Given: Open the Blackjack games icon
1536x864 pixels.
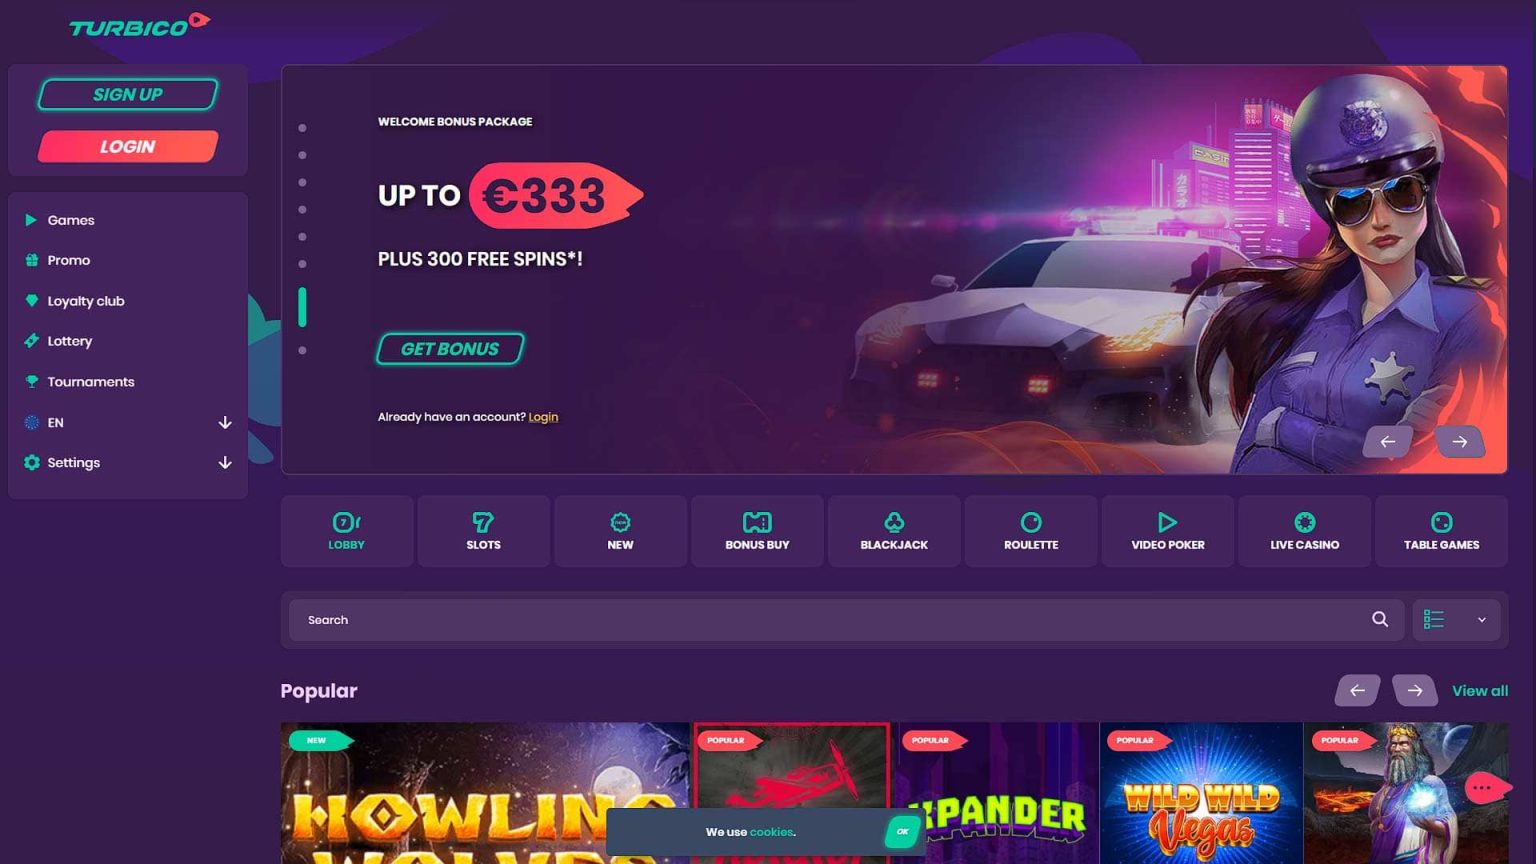Looking at the screenshot, I should coord(894,522).
